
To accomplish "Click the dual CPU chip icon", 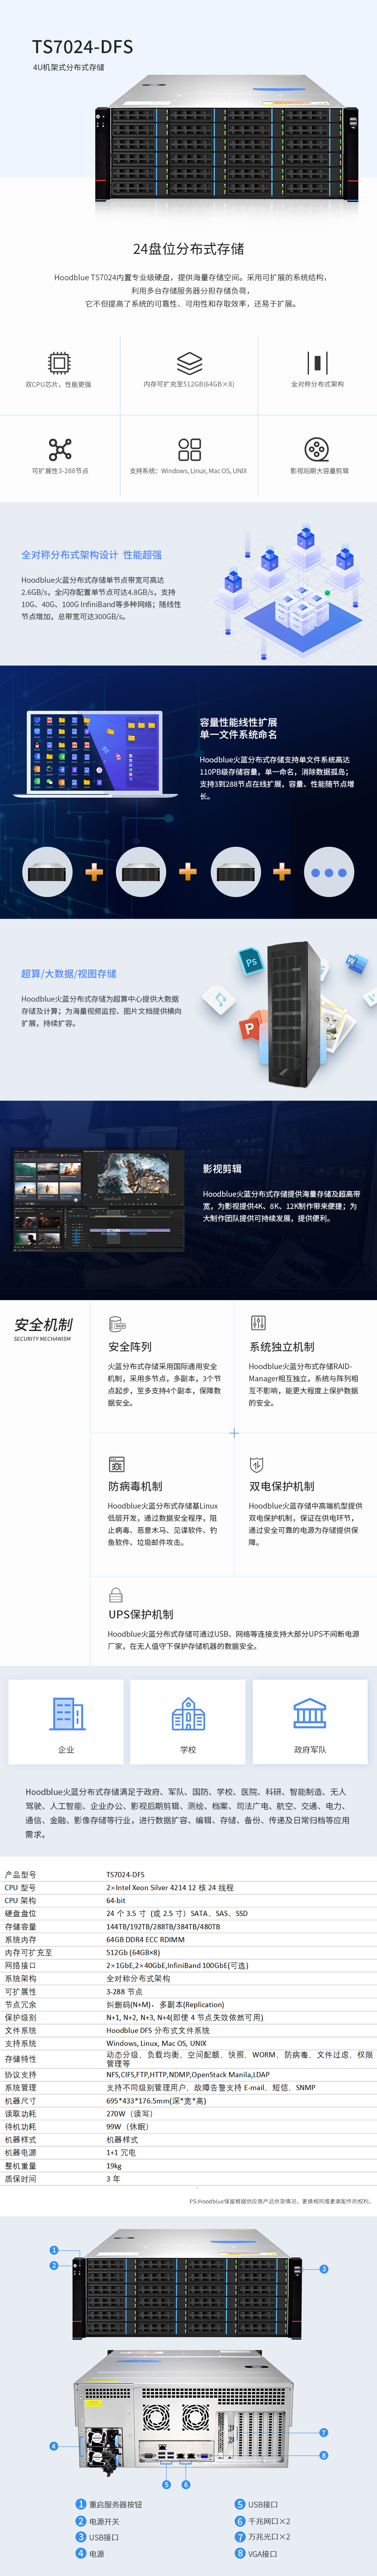I will click(59, 363).
